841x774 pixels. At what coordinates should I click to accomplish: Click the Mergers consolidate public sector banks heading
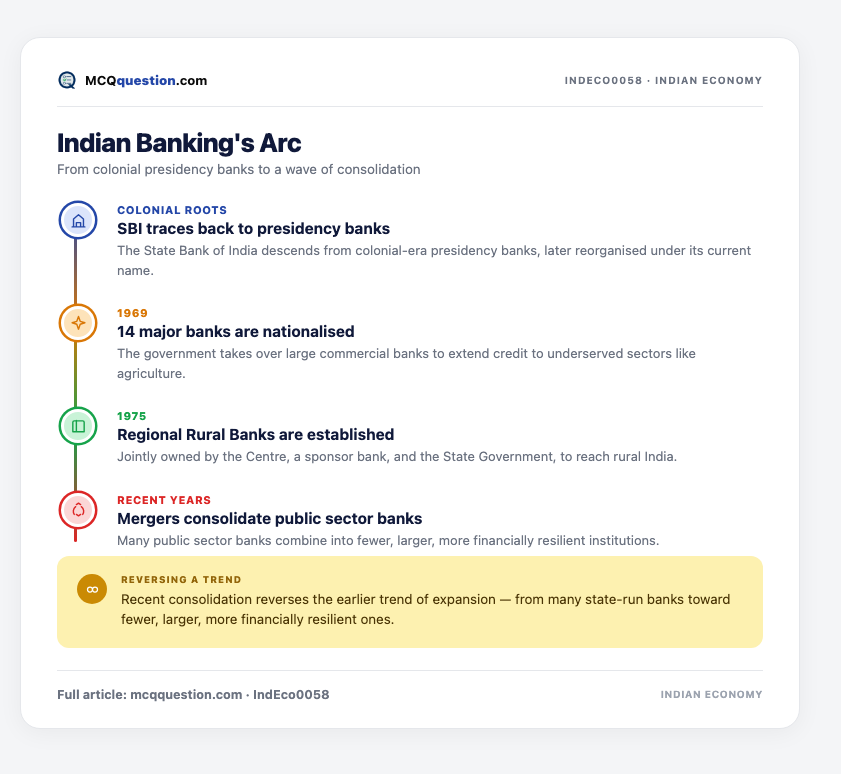(270, 519)
